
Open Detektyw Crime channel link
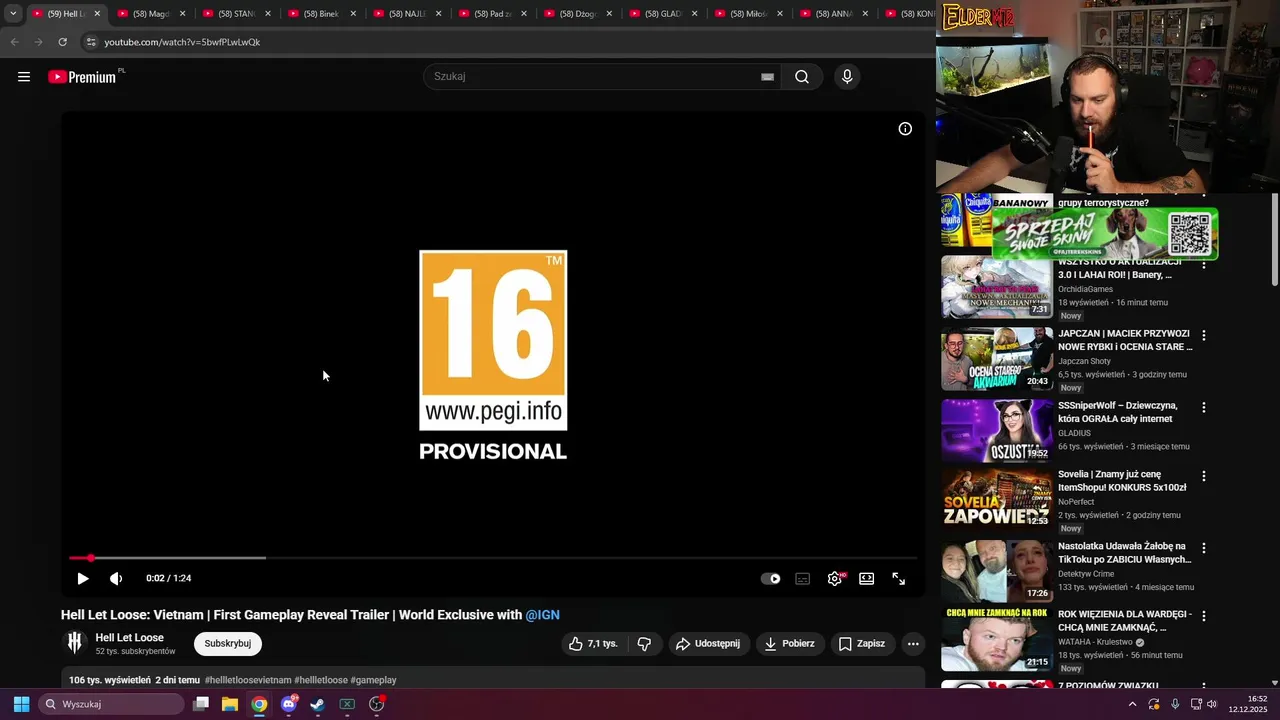click(1086, 574)
